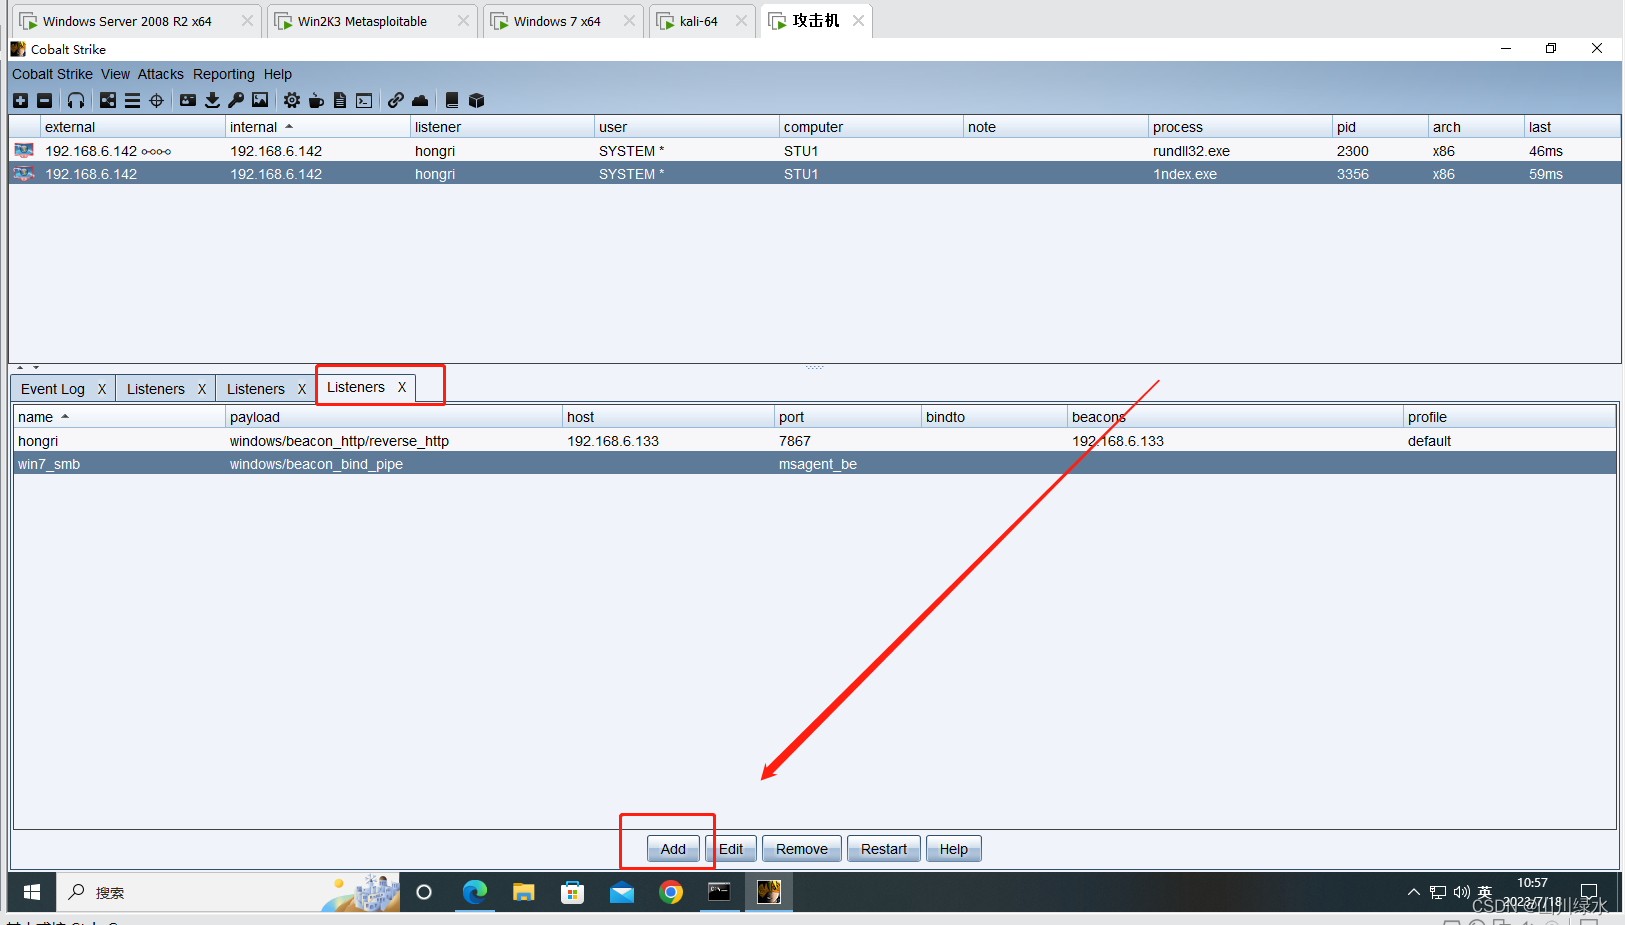This screenshot has width=1625, height=925.
Task: Open Configure Listeners headphones icon
Action: pos(76,100)
